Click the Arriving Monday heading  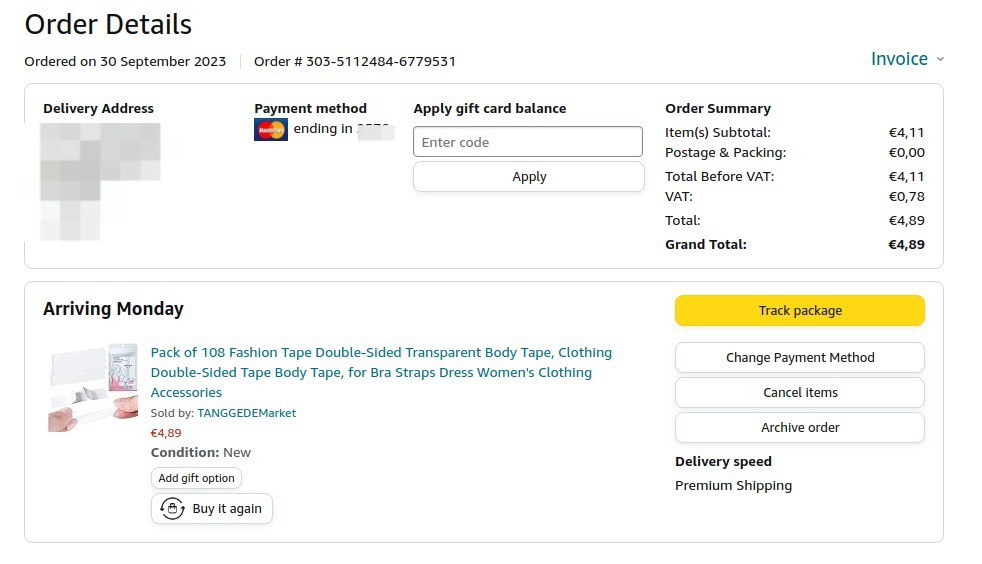tap(113, 309)
